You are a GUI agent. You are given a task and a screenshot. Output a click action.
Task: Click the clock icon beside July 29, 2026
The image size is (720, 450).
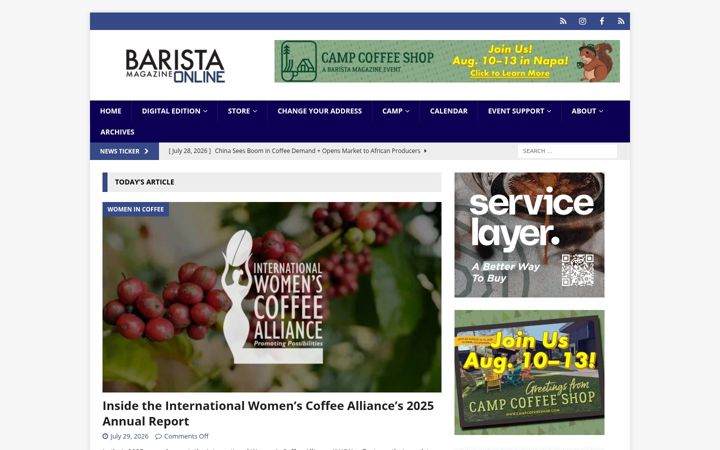coord(105,436)
